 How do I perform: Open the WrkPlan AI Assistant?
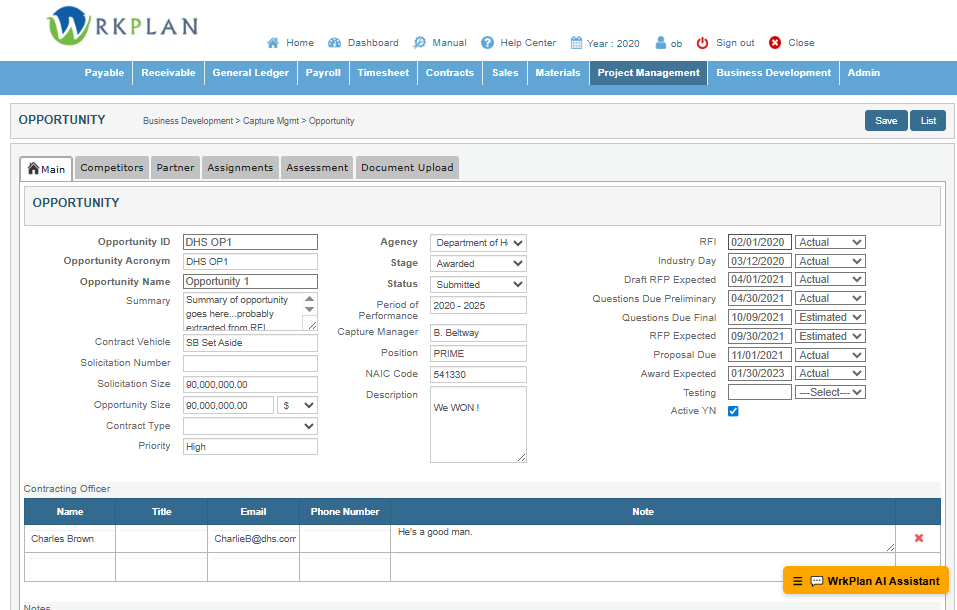tap(866, 581)
